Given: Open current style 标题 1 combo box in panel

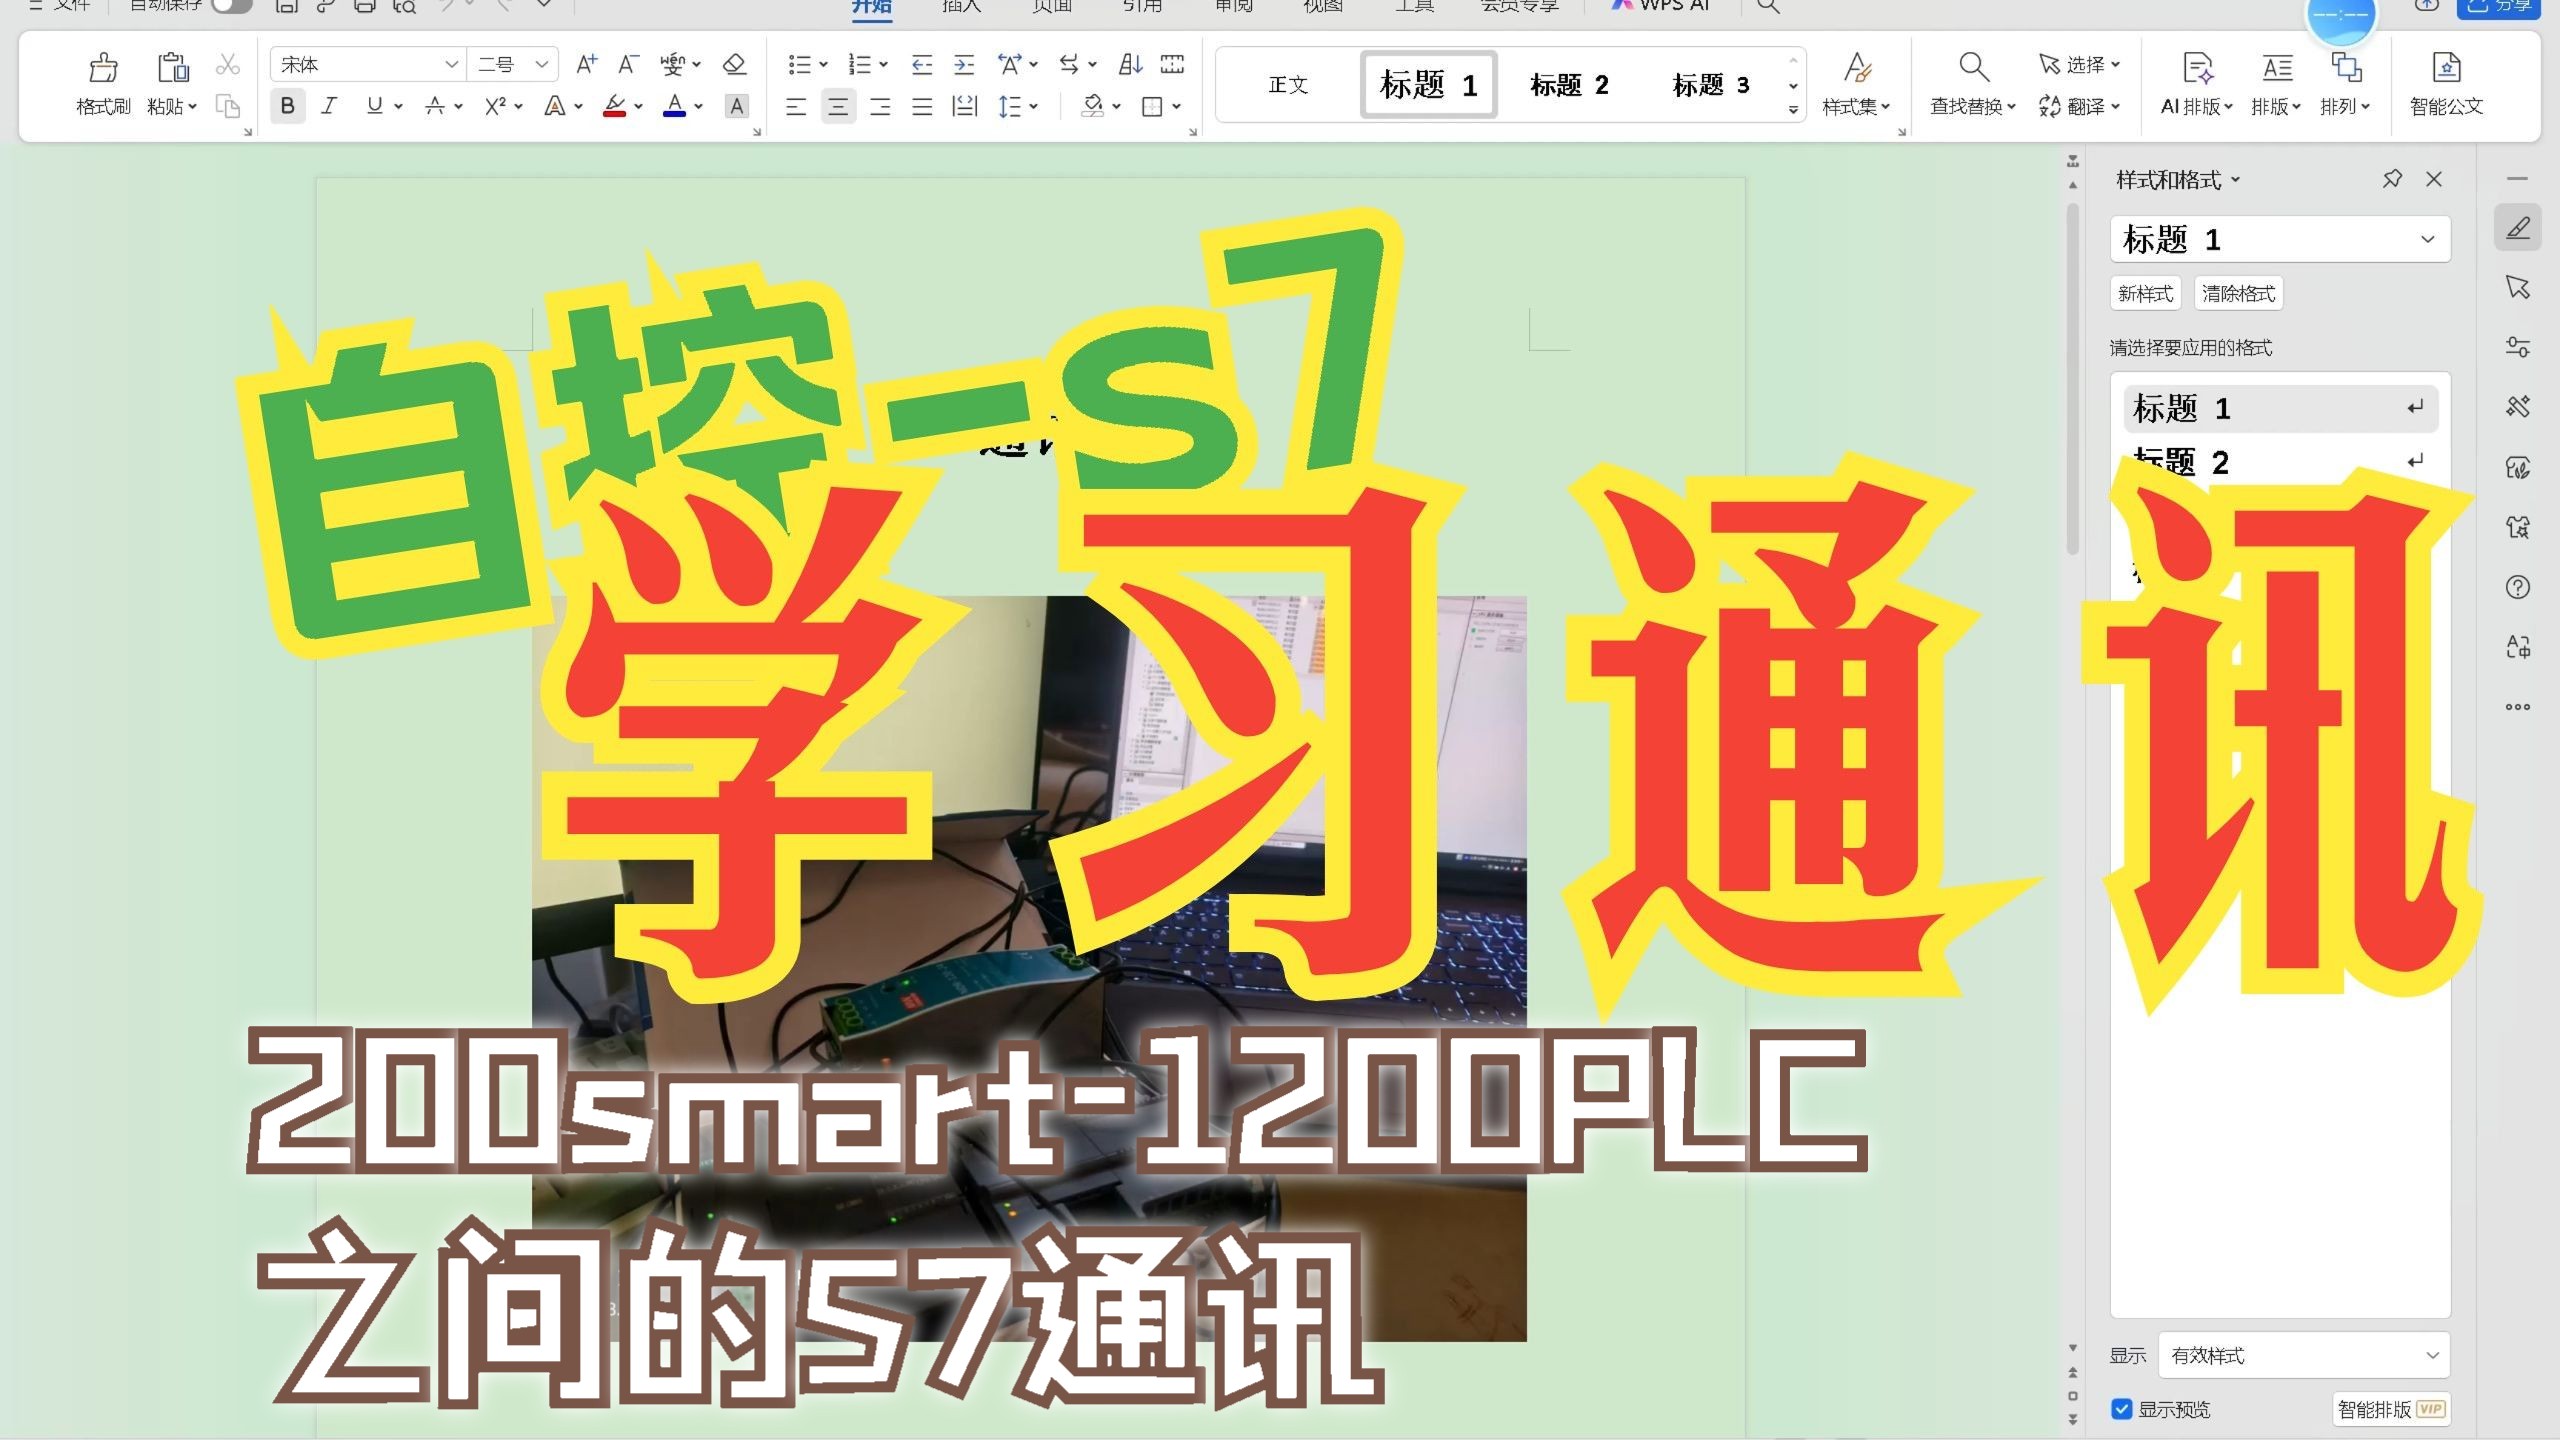Looking at the screenshot, I should [x=2280, y=239].
